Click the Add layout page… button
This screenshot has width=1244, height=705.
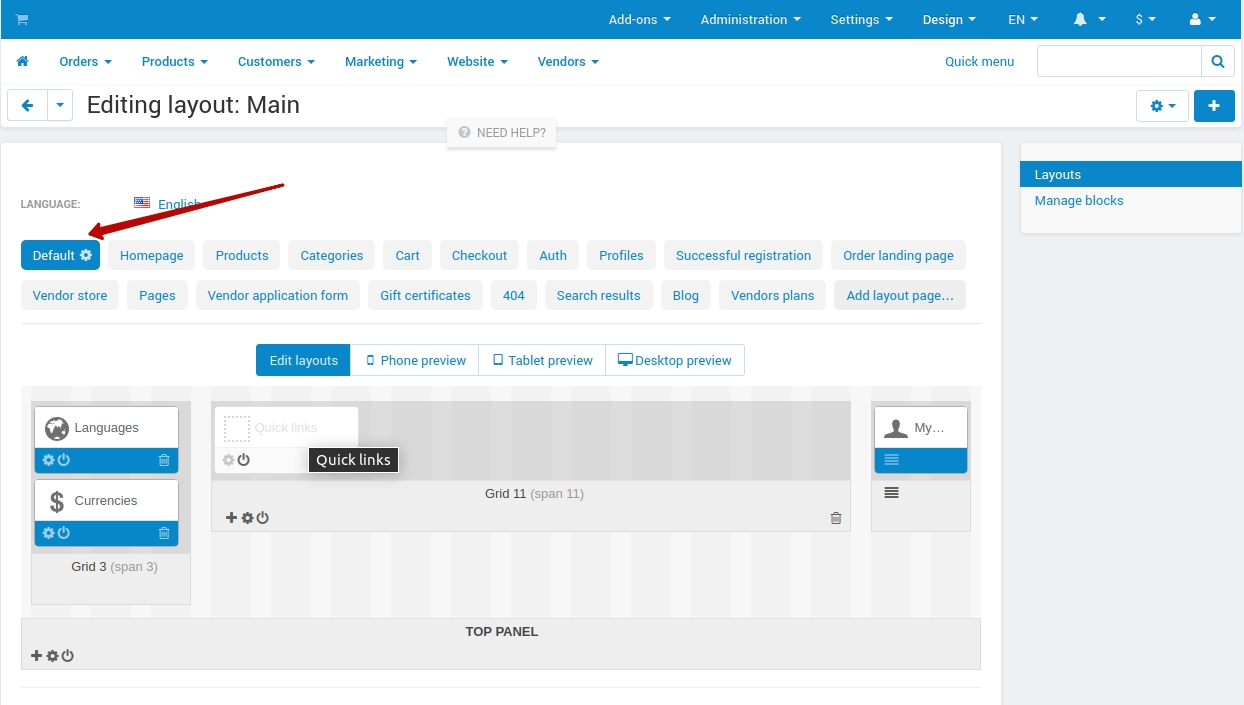tap(900, 295)
